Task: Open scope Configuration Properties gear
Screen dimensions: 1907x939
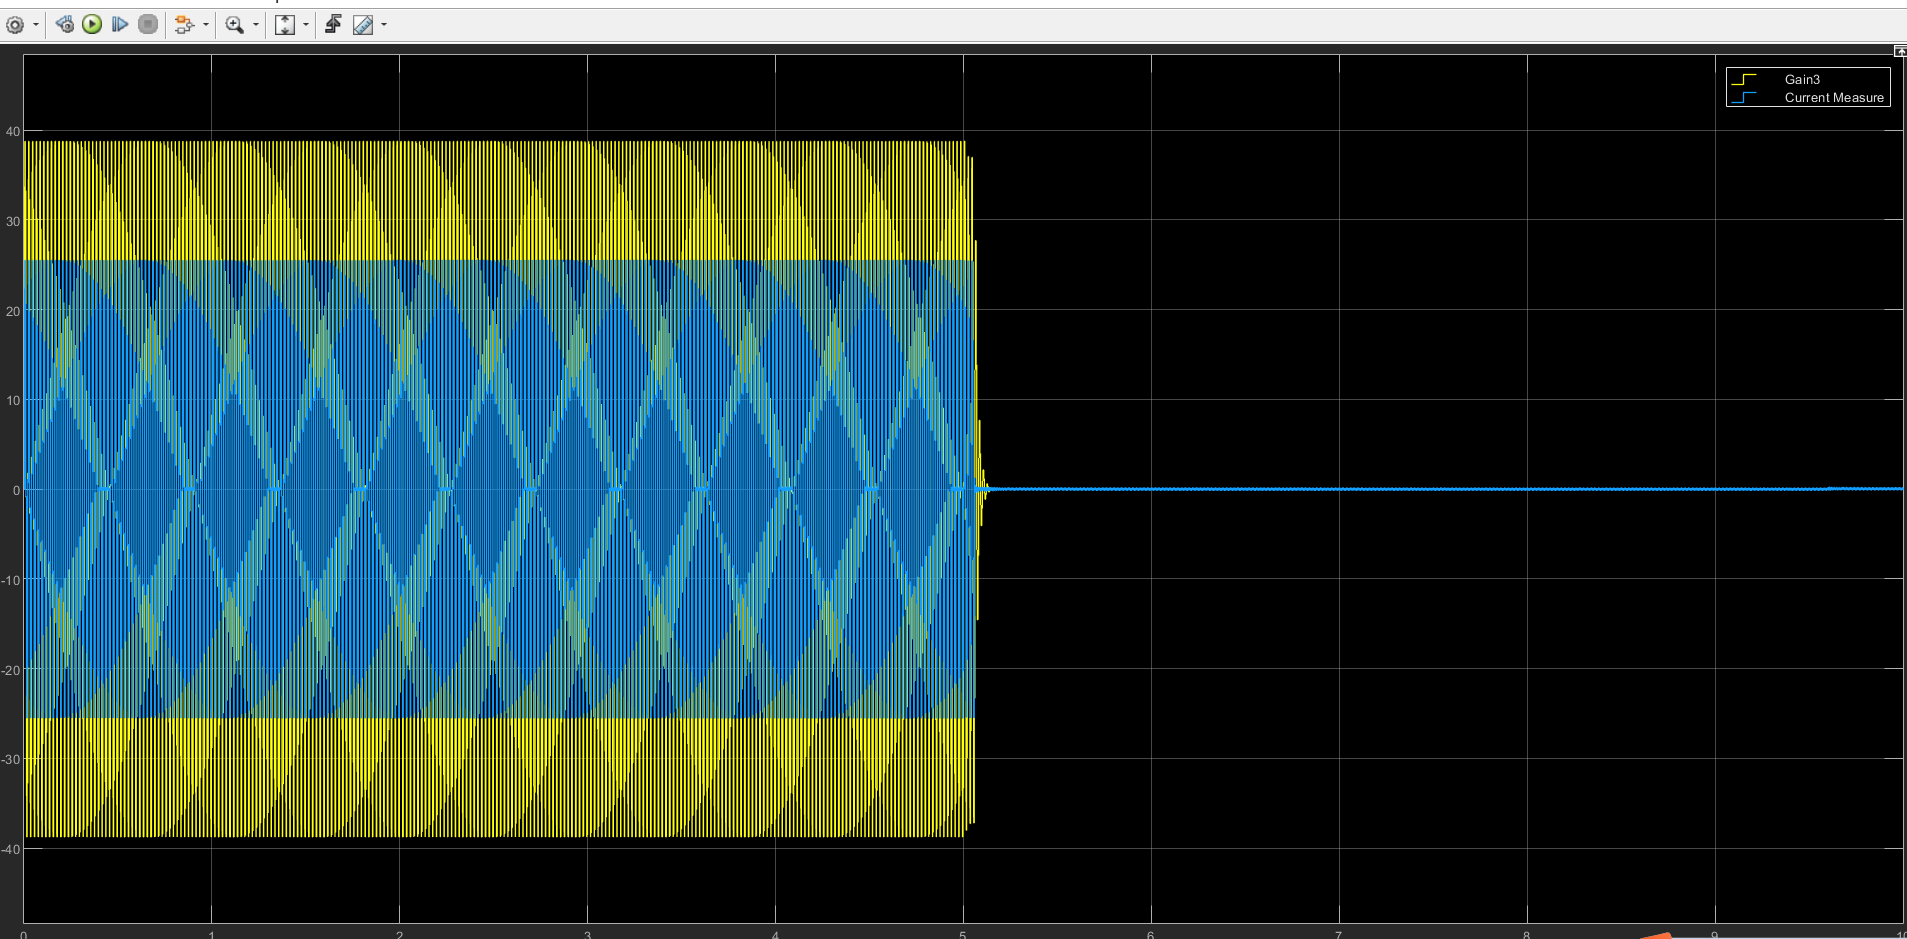Action: [15, 25]
